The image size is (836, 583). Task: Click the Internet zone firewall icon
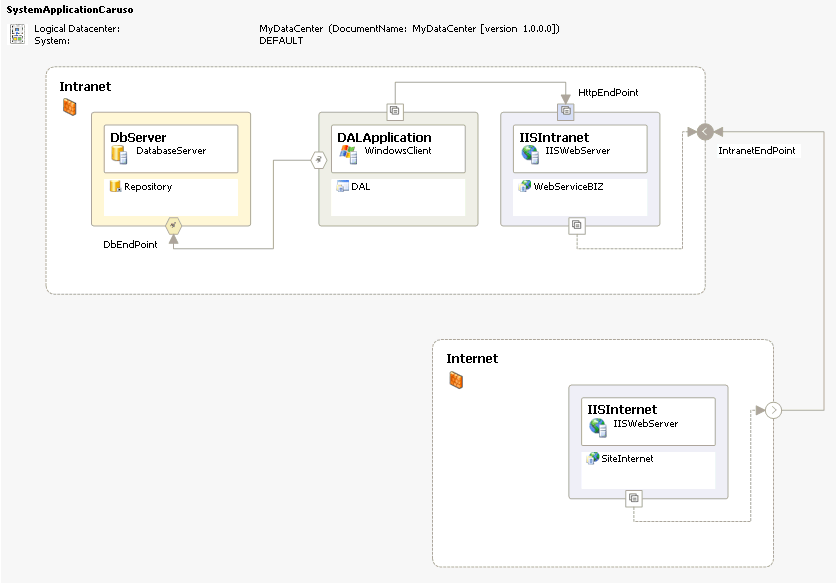click(456, 380)
